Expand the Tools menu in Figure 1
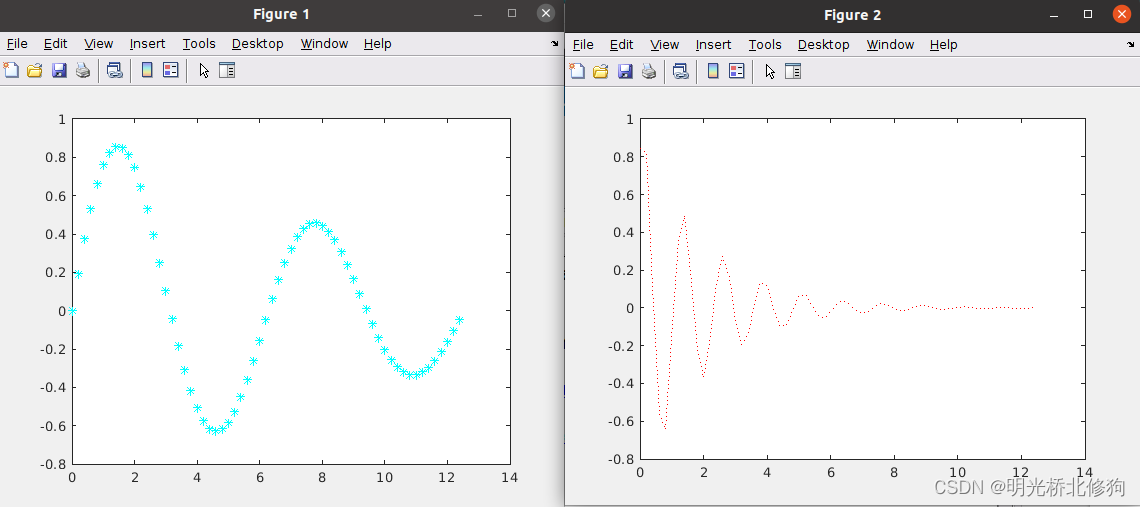Screen dimensions: 1140x507 click(199, 44)
